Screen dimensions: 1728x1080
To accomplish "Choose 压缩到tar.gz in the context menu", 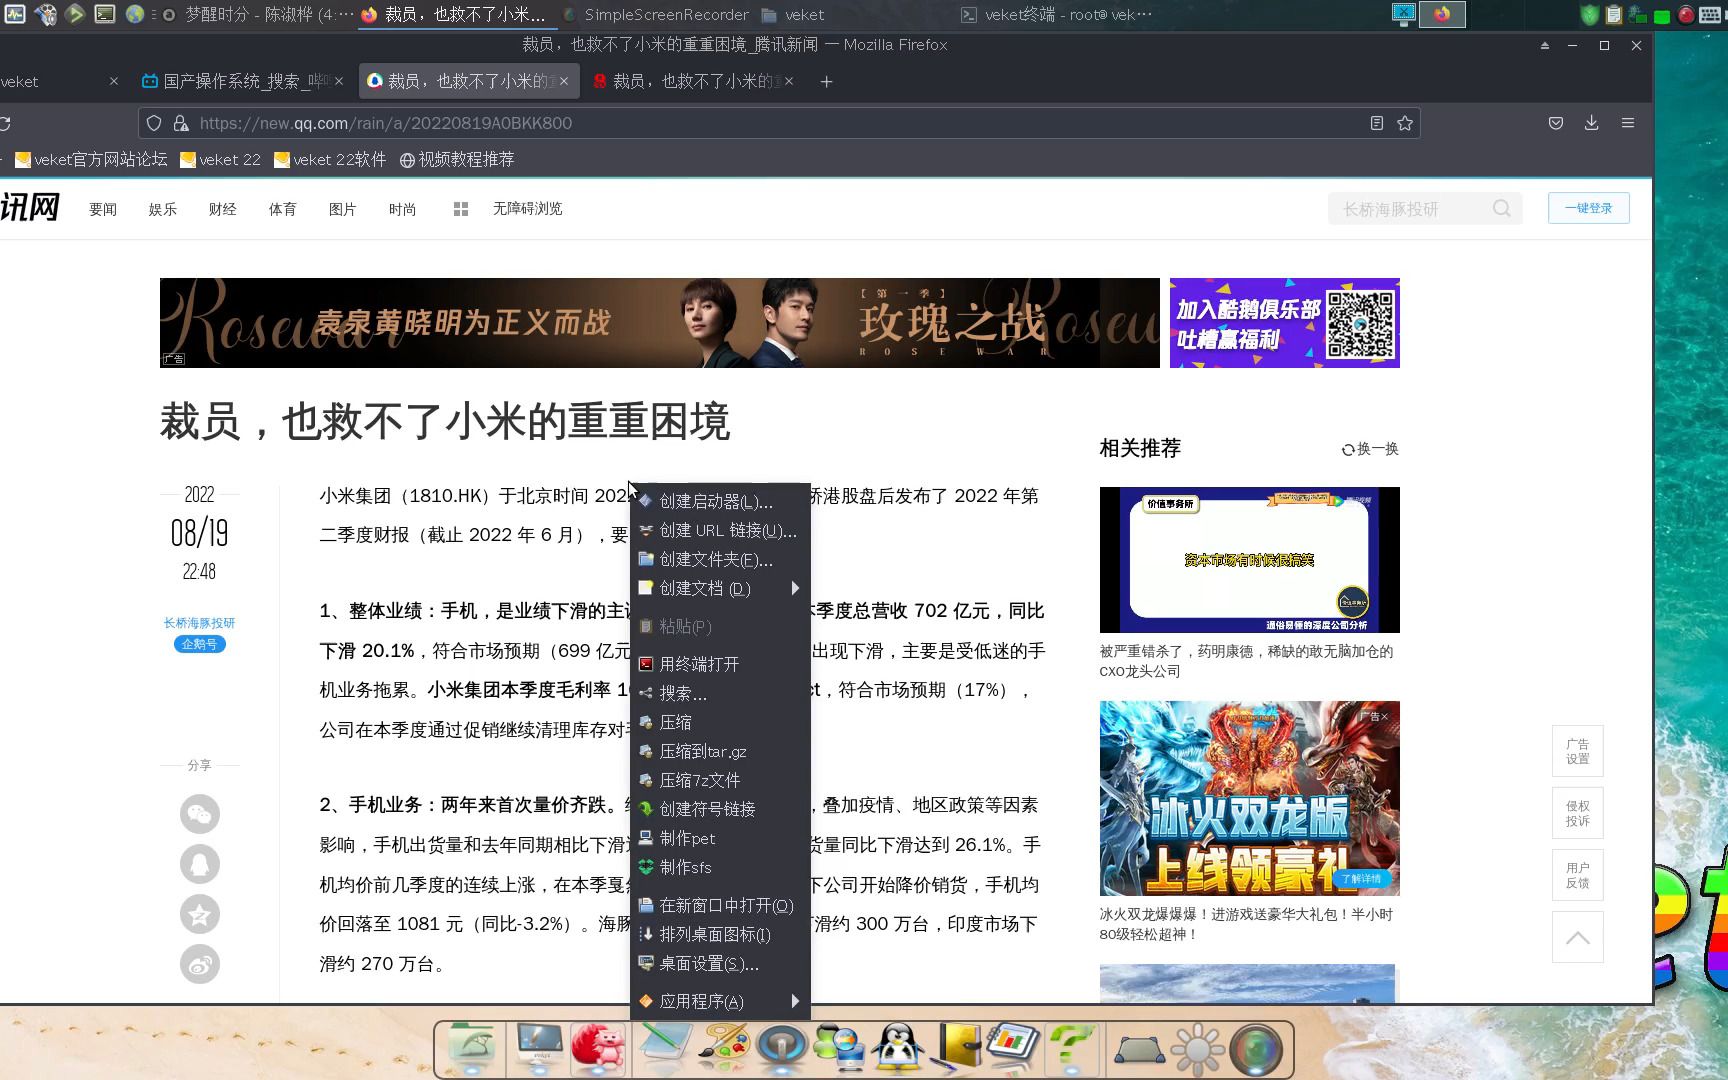I will pyautogui.click(x=720, y=752).
